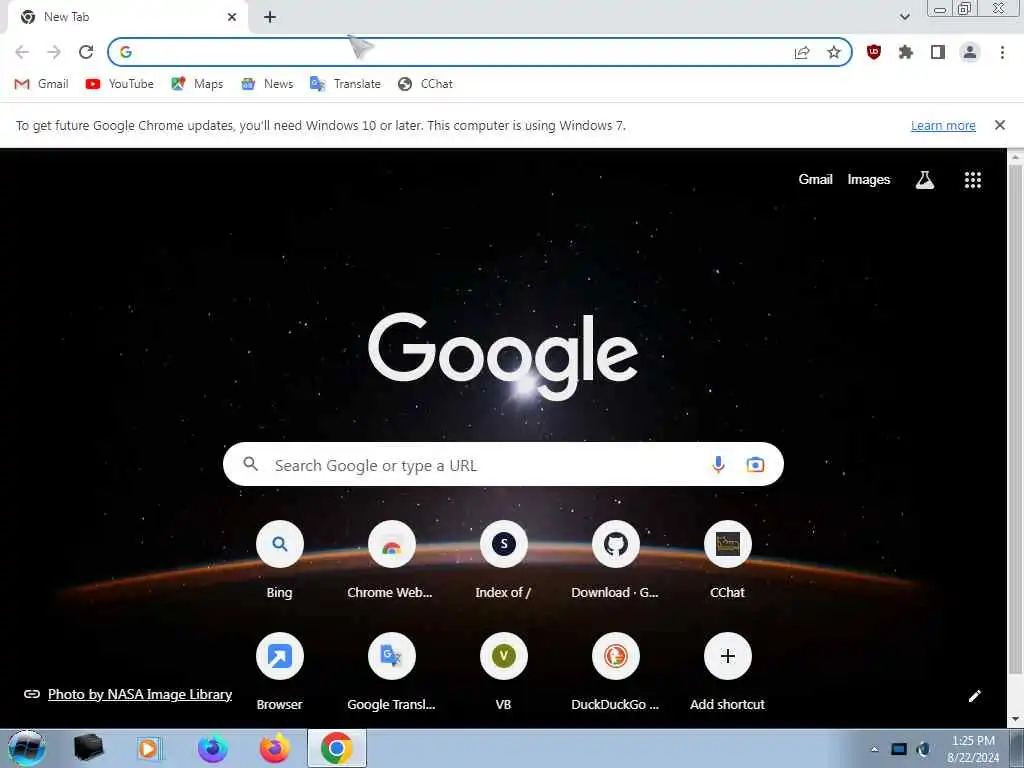The height and width of the screenshot is (768, 1024).
Task: Open the Gmail link on the page
Action: [815, 180]
